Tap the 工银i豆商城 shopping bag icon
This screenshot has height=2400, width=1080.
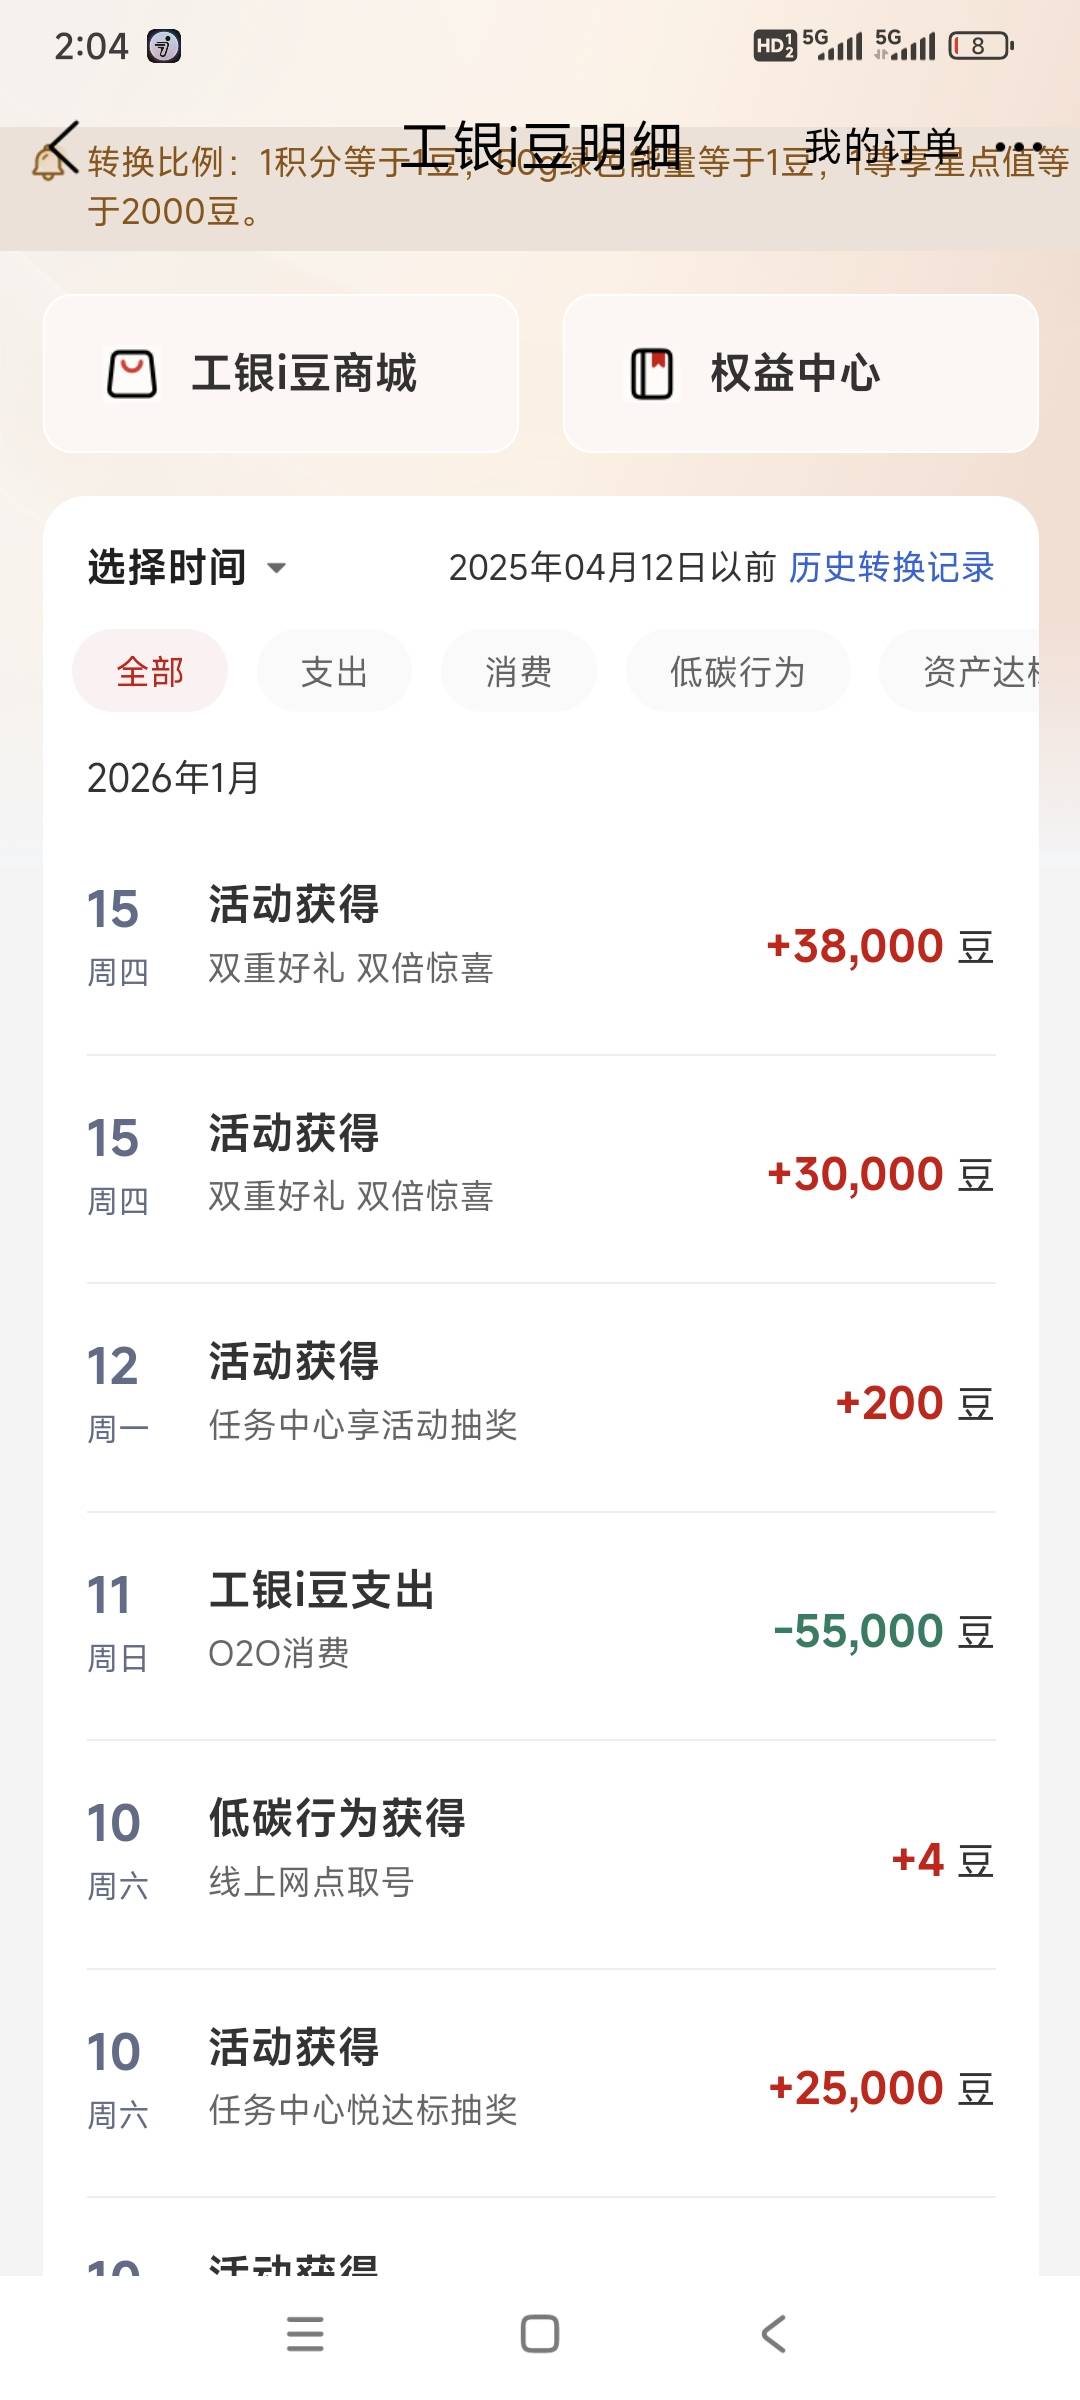point(132,374)
